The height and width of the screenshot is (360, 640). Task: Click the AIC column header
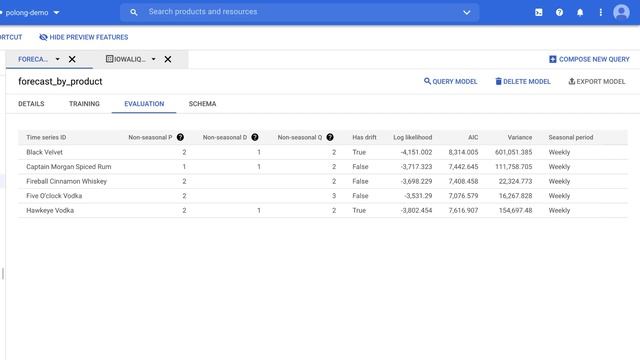click(x=473, y=137)
